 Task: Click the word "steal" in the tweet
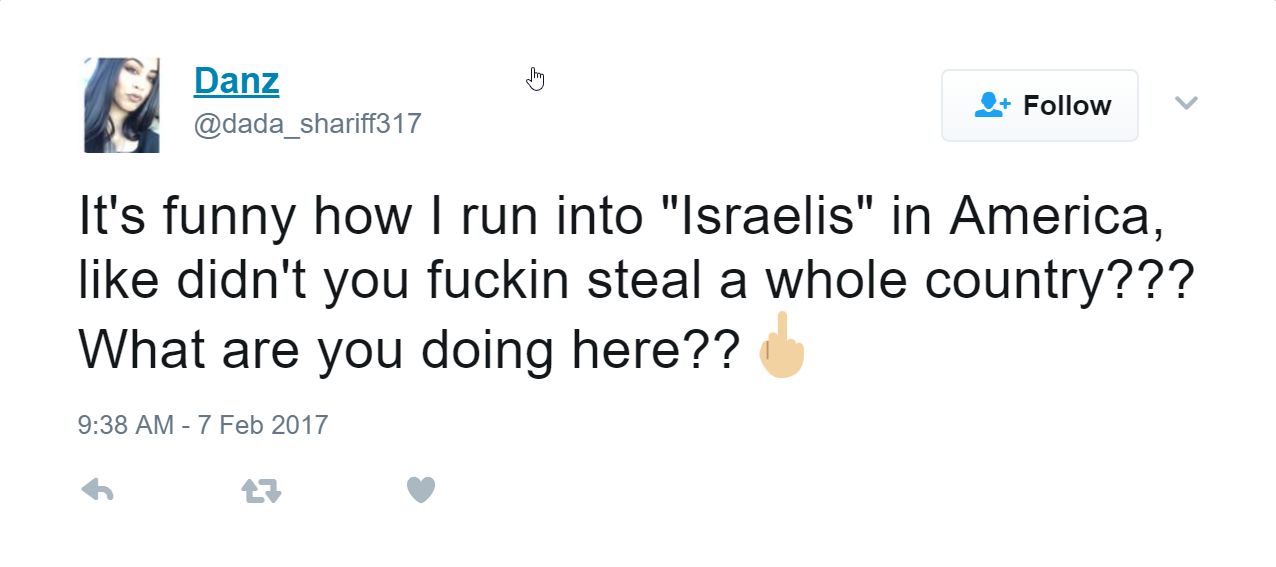click(644, 282)
